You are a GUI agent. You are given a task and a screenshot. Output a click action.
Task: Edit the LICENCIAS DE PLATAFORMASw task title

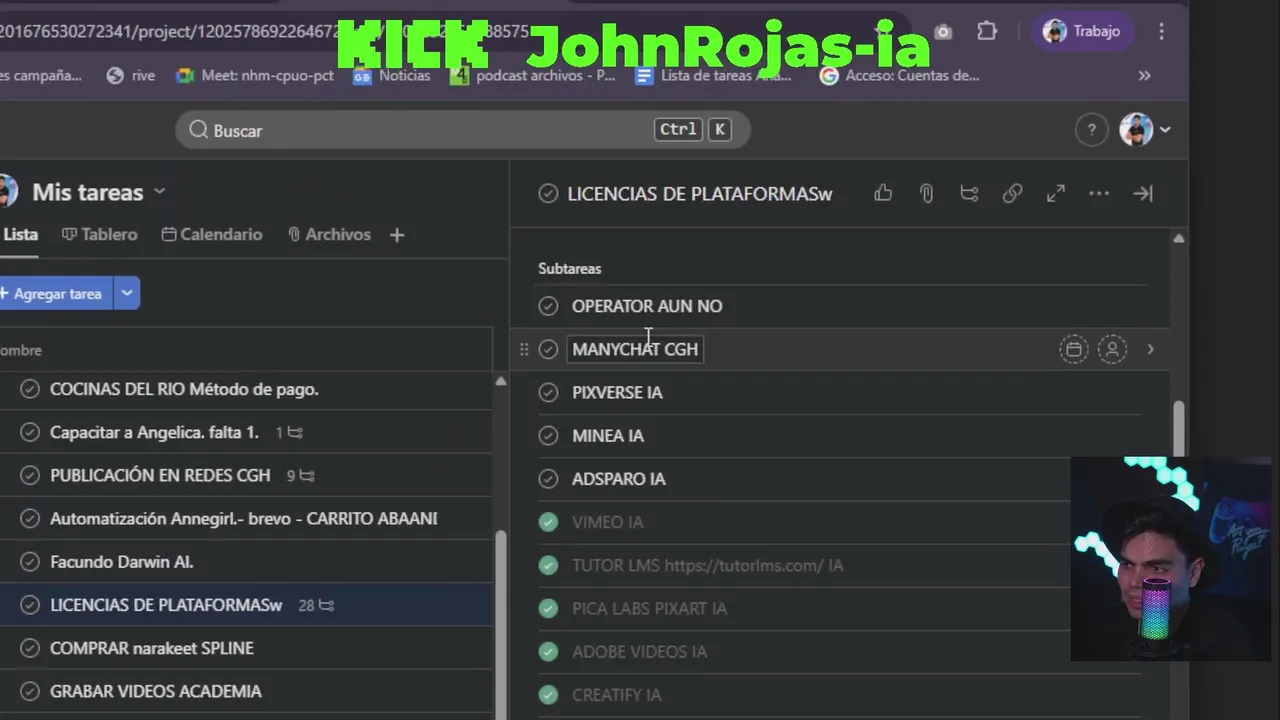click(700, 193)
